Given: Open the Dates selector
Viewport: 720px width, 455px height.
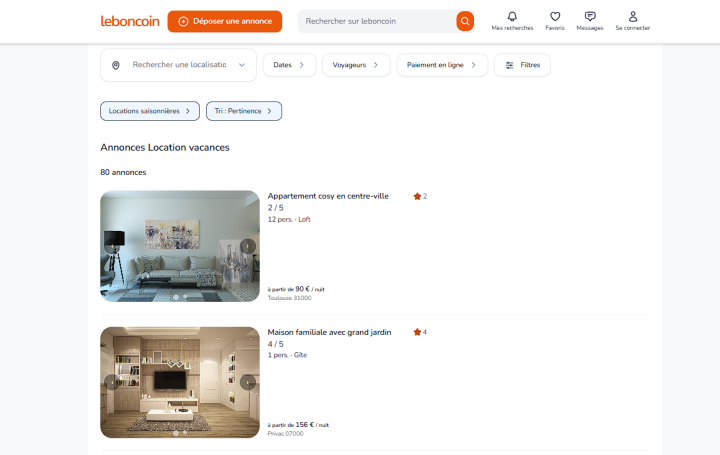Looking at the screenshot, I should (289, 65).
